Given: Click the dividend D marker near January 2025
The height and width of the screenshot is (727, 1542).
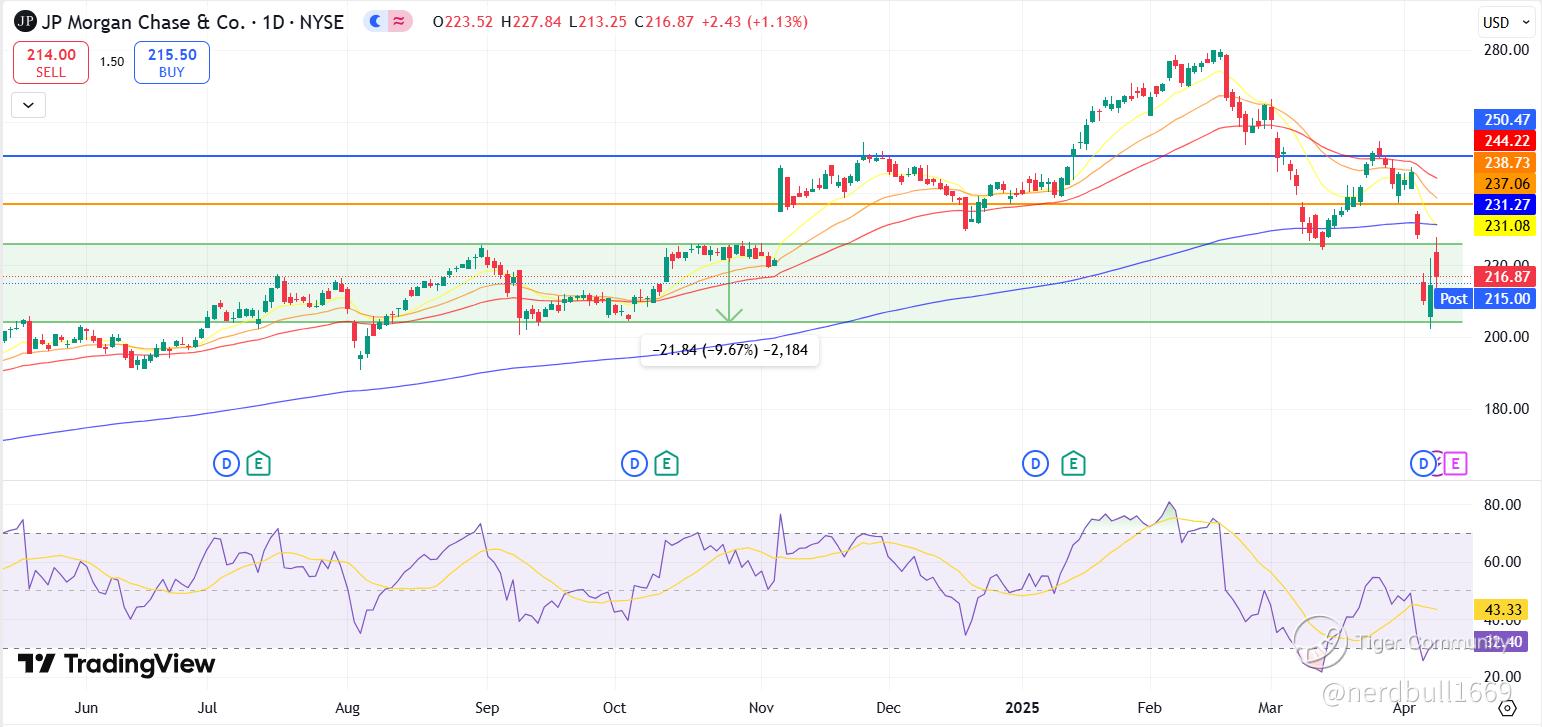Looking at the screenshot, I should [1036, 463].
